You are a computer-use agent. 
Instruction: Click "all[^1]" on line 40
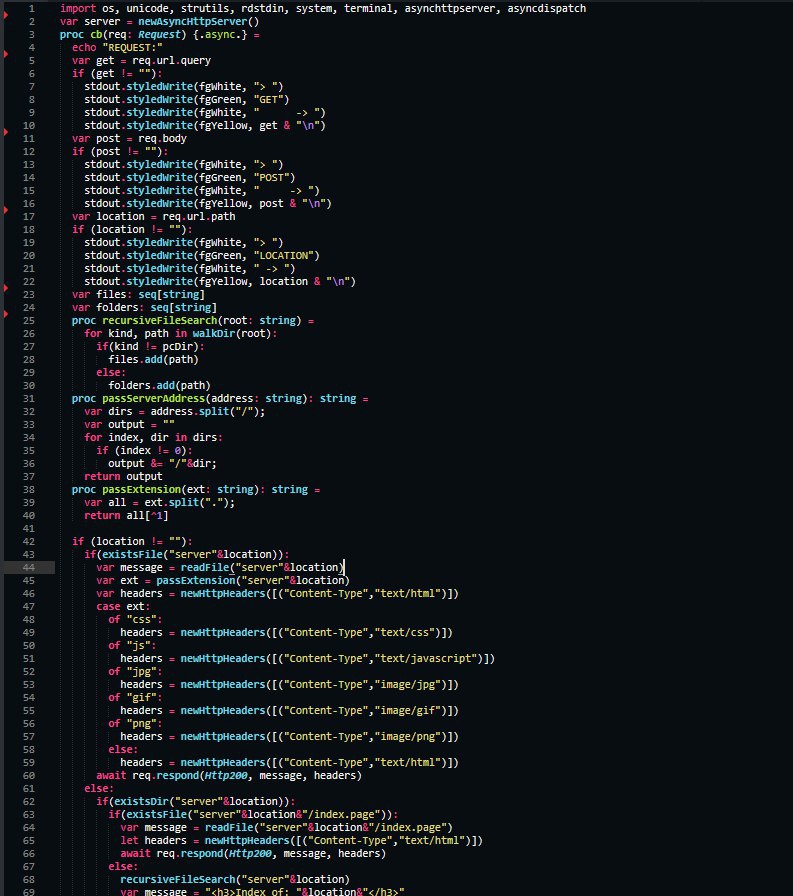pyautogui.click(x=147, y=515)
